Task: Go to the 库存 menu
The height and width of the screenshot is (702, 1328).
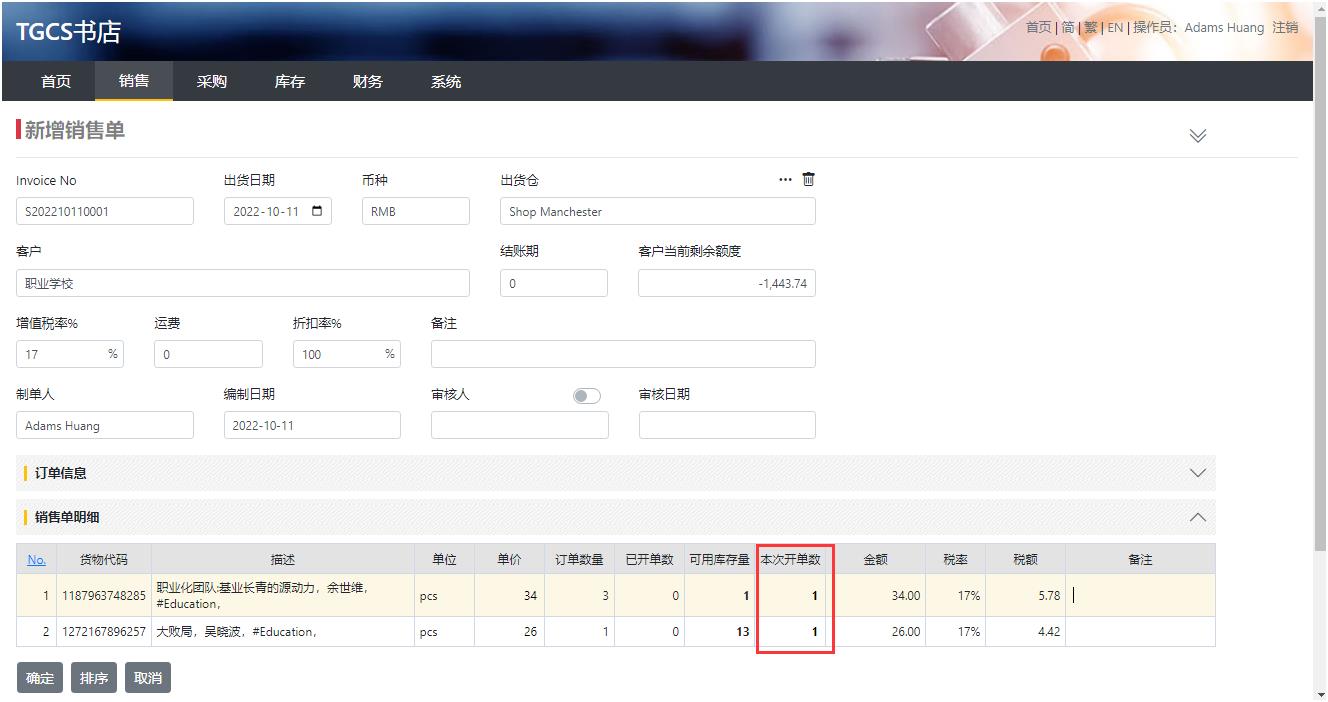Action: [290, 81]
